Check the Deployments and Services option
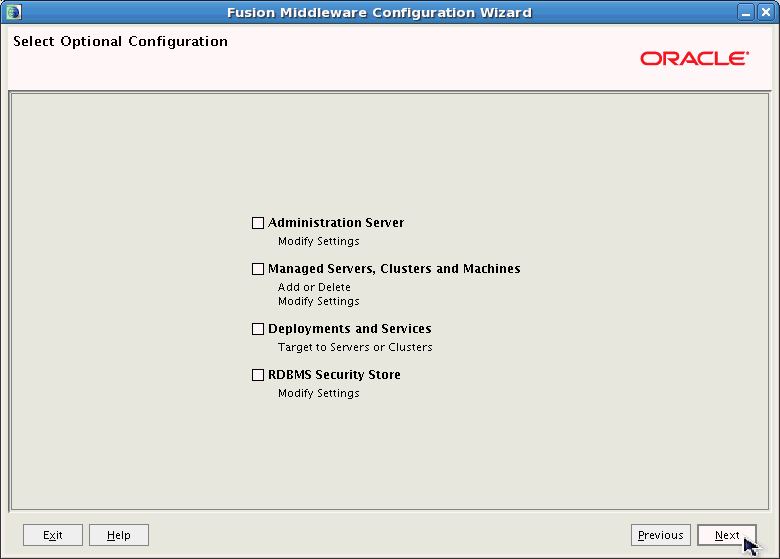Image resolution: width=780 pixels, height=559 pixels. (258, 329)
